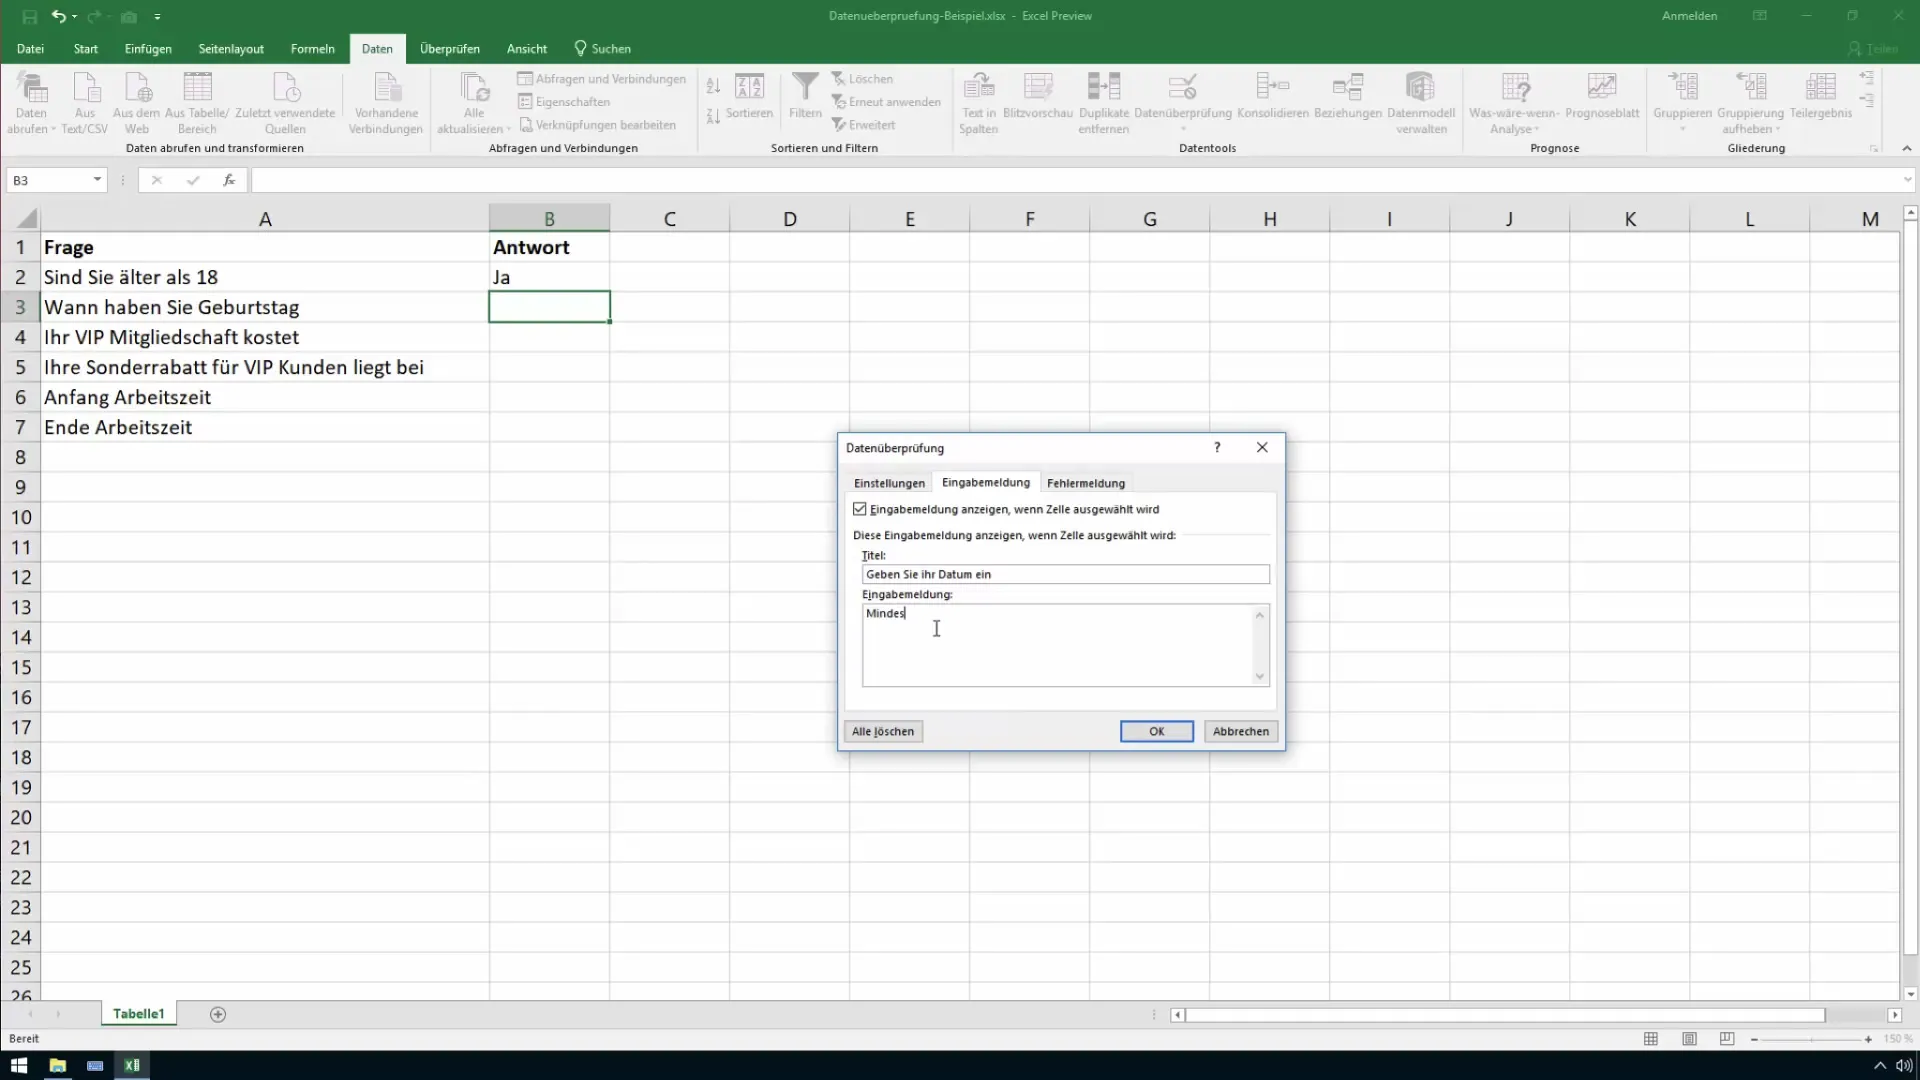Screen dimensions: 1920x1080
Task: Click Alle aktualisieren icon
Action: point(474,102)
